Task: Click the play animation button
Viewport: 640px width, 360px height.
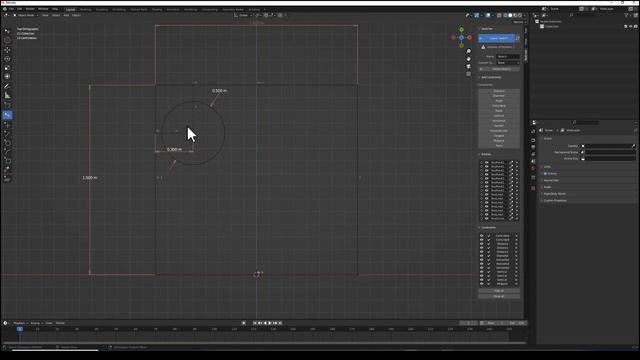Action: [x=269, y=323]
